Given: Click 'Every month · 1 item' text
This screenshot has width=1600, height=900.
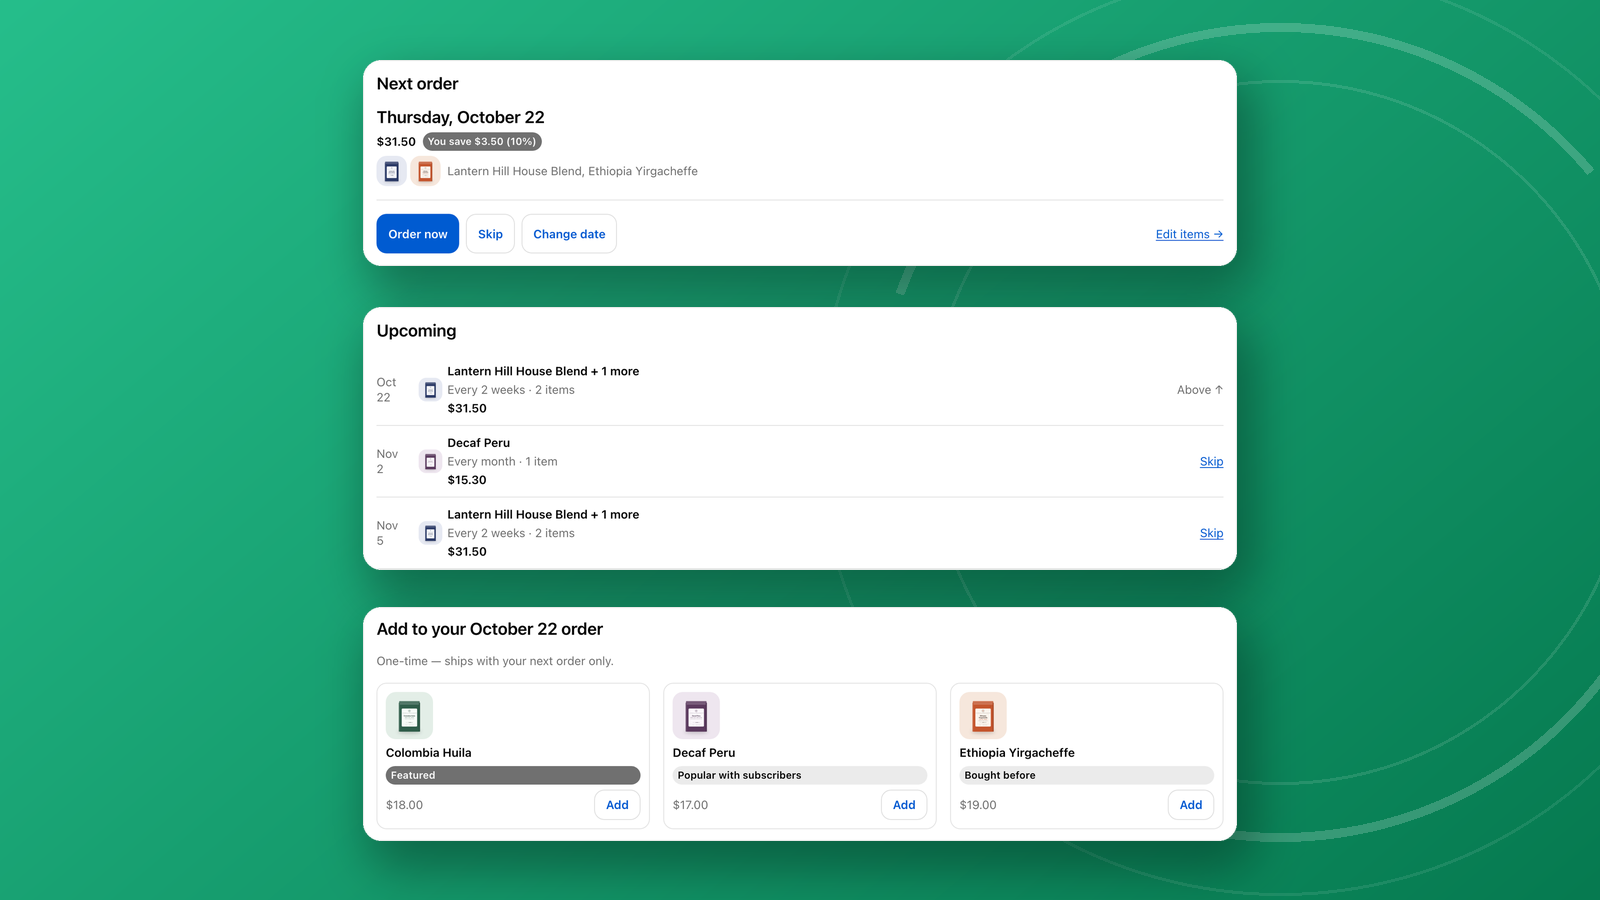Looking at the screenshot, I should pos(502,462).
